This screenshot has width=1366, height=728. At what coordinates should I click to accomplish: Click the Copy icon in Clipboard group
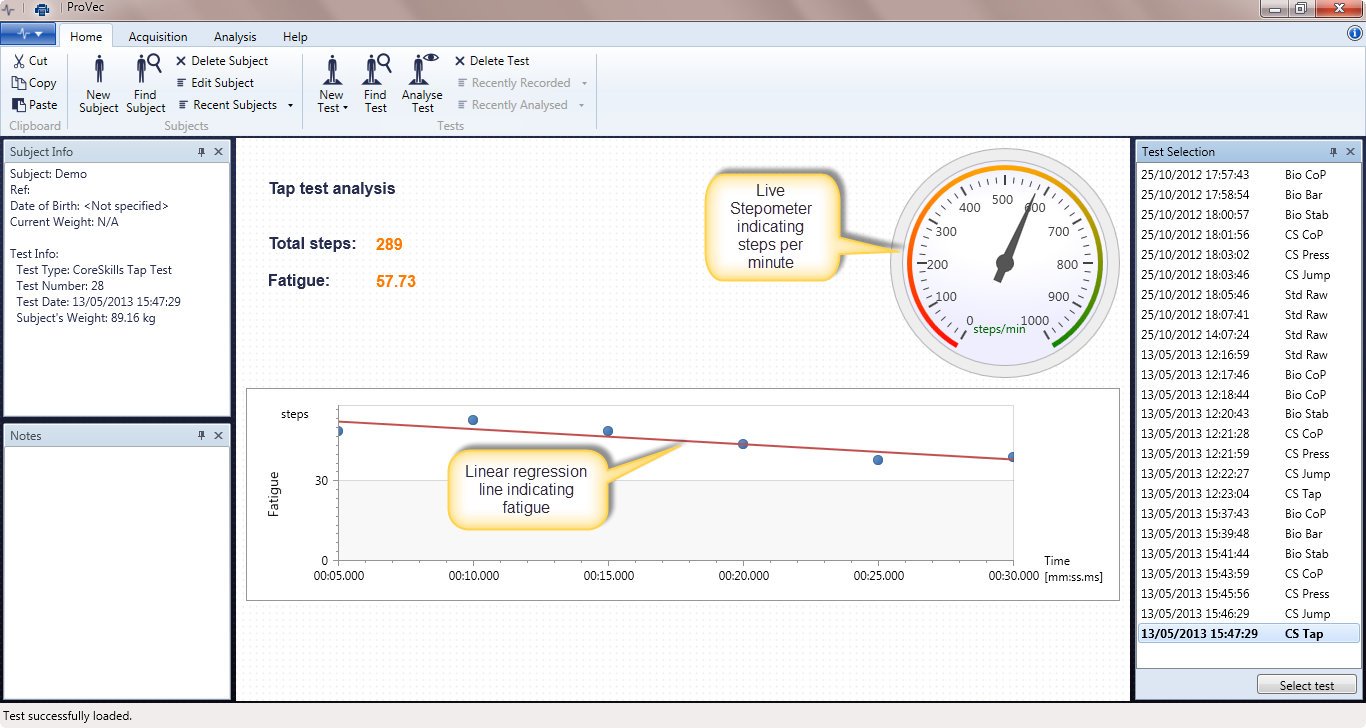(x=19, y=83)
